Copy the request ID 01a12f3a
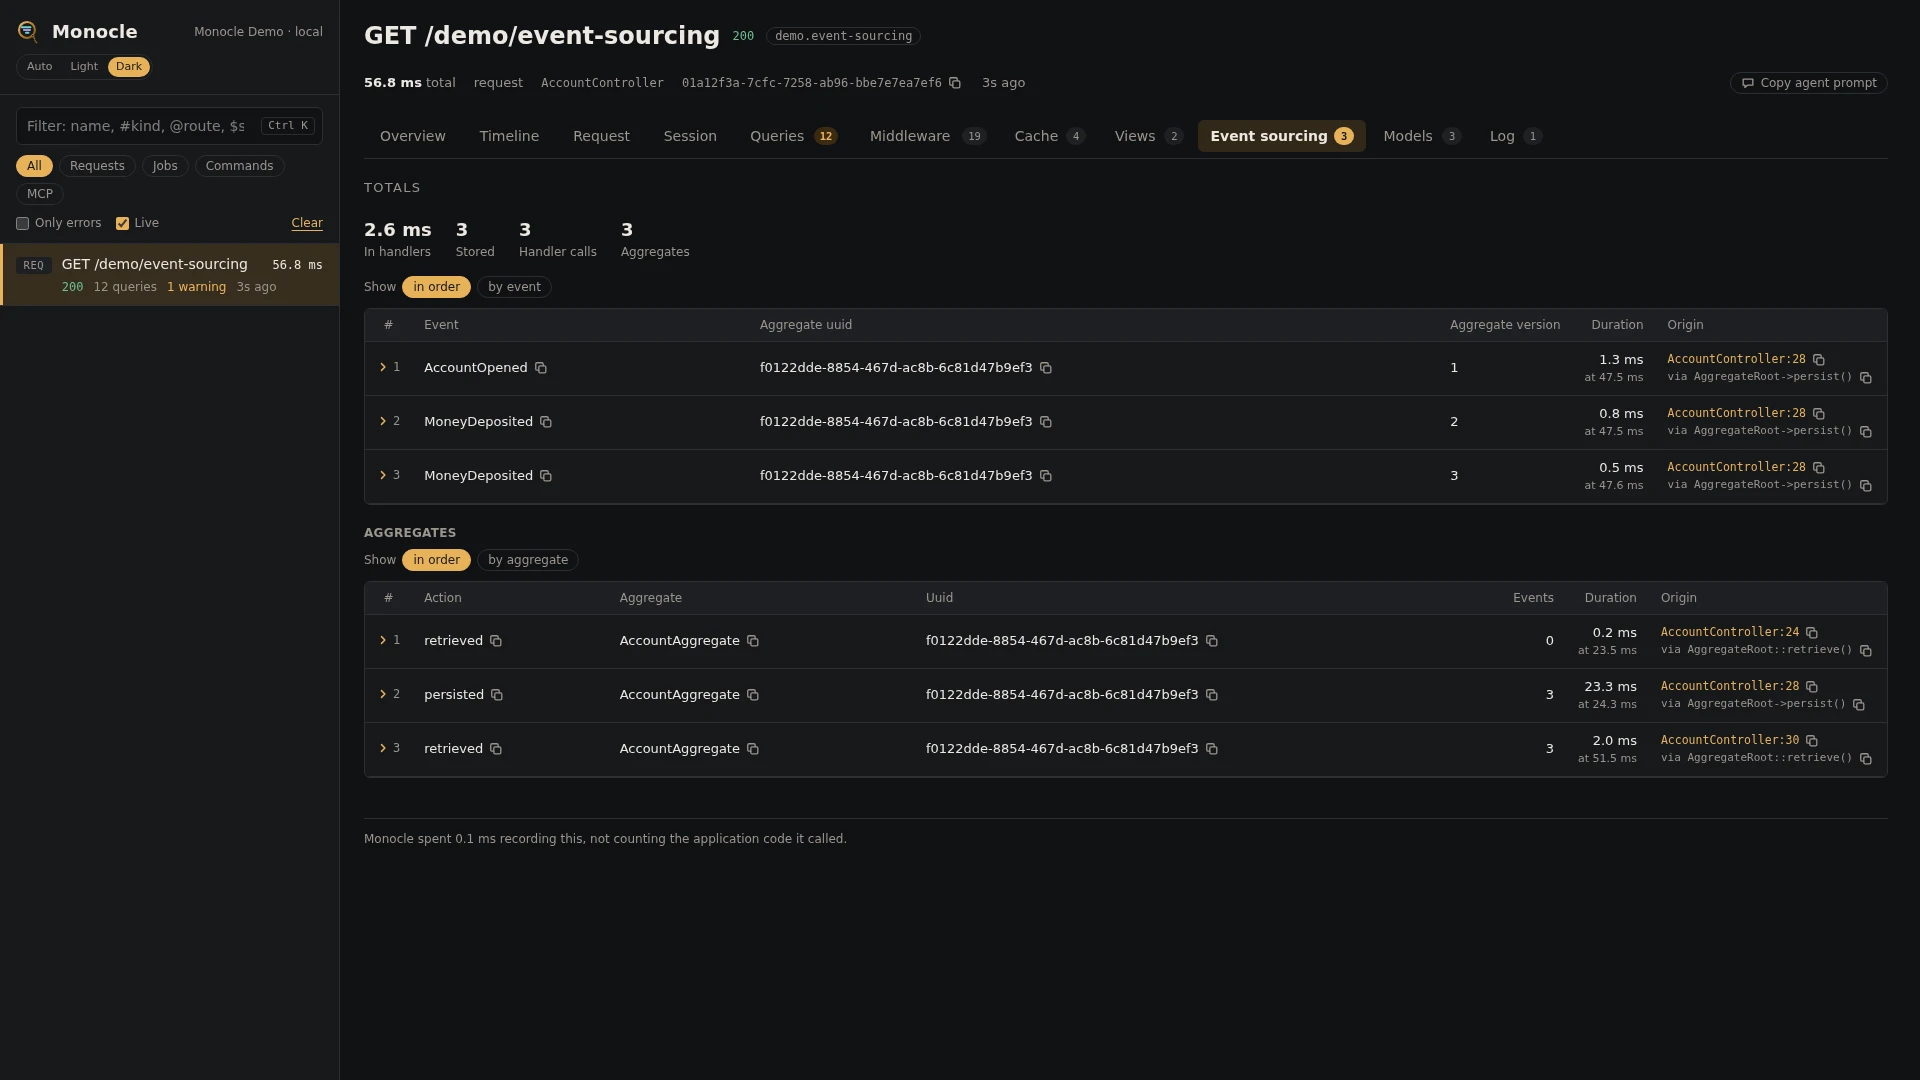The width and height of the screenshot is (1920, 1080). (955, 83)
